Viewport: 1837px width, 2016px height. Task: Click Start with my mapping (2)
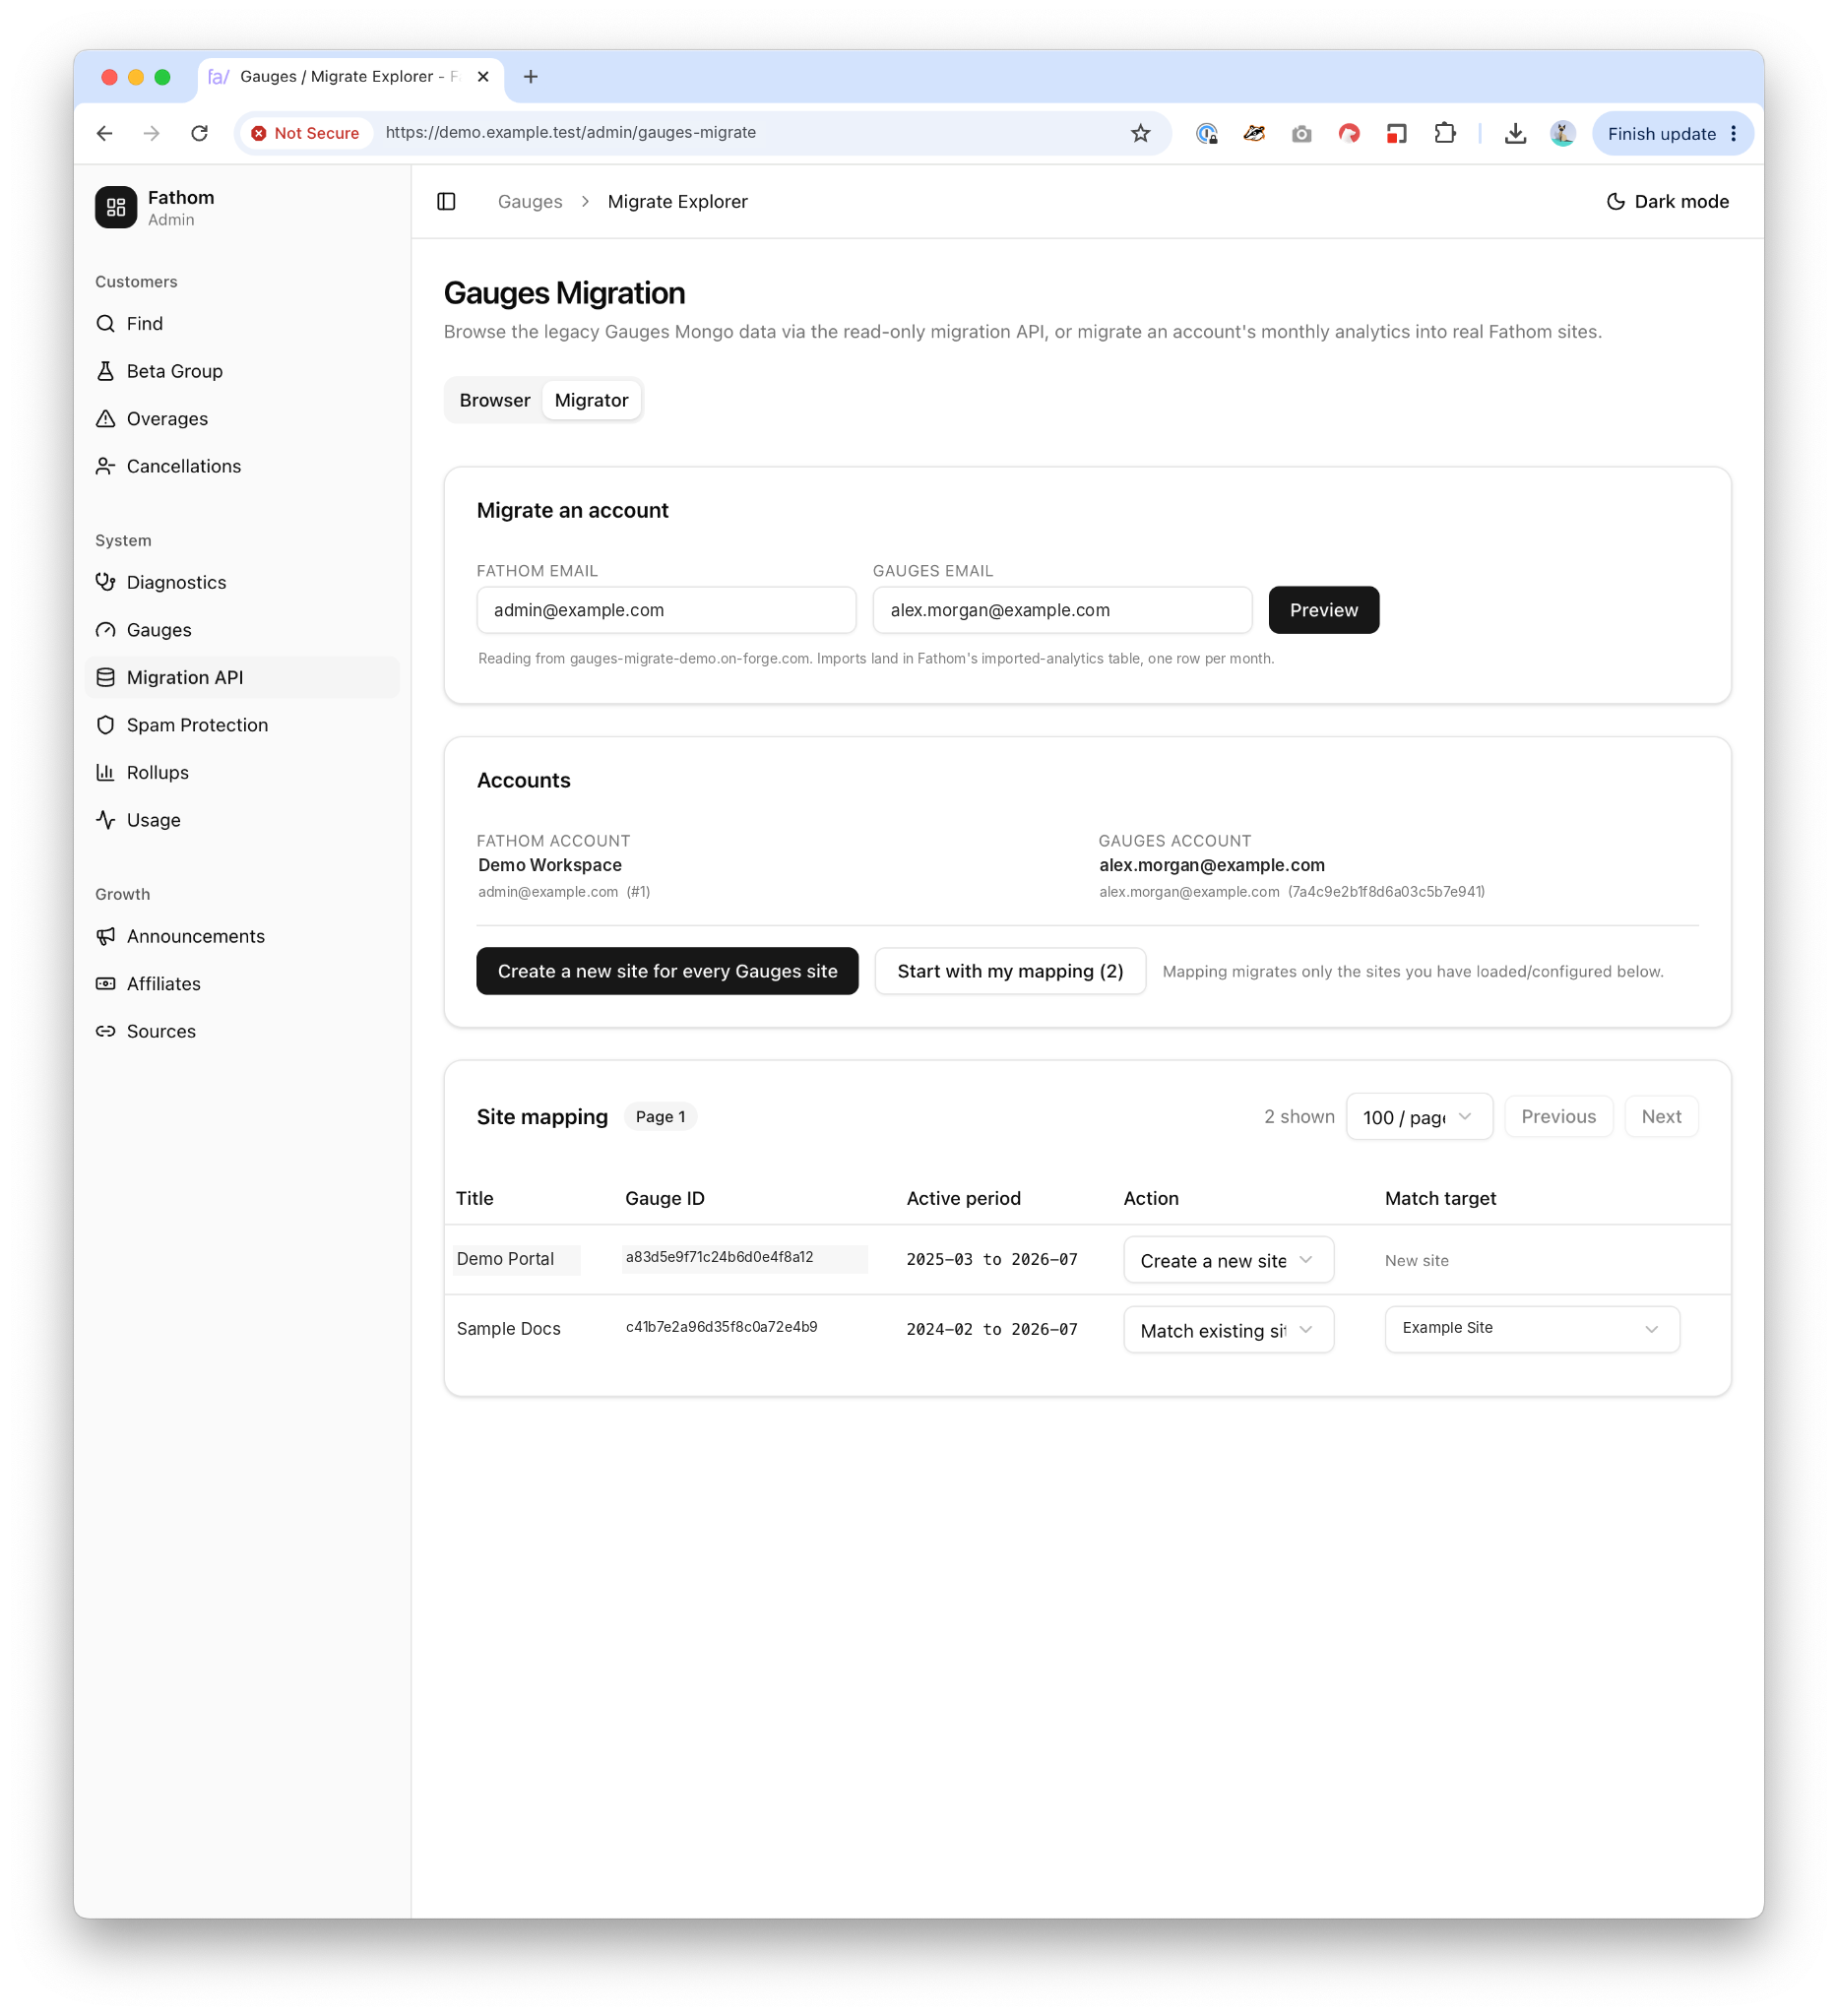[1010, 971]
